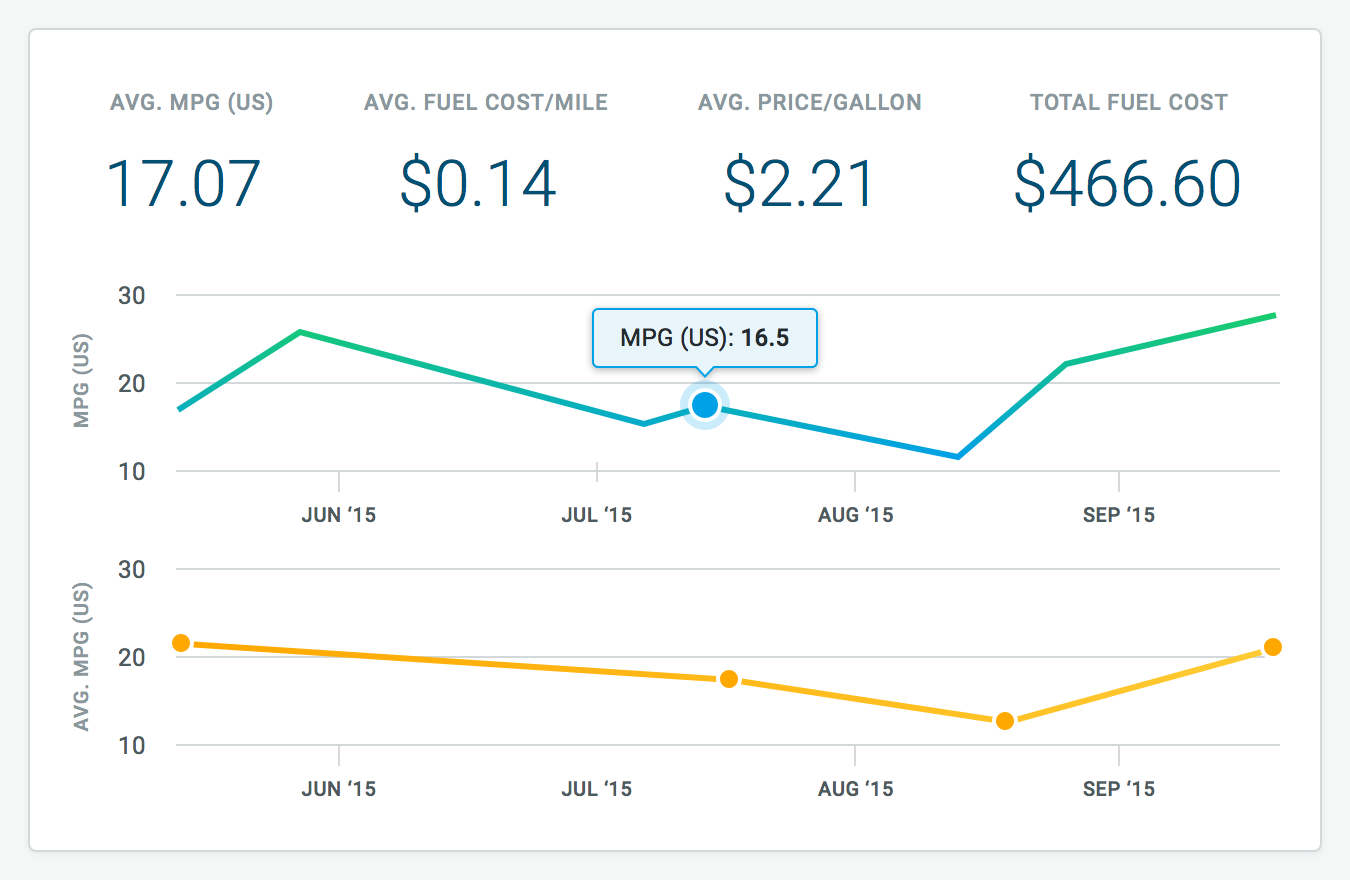Click the $0.14 fuel cost per mile value

pos(478,184)
